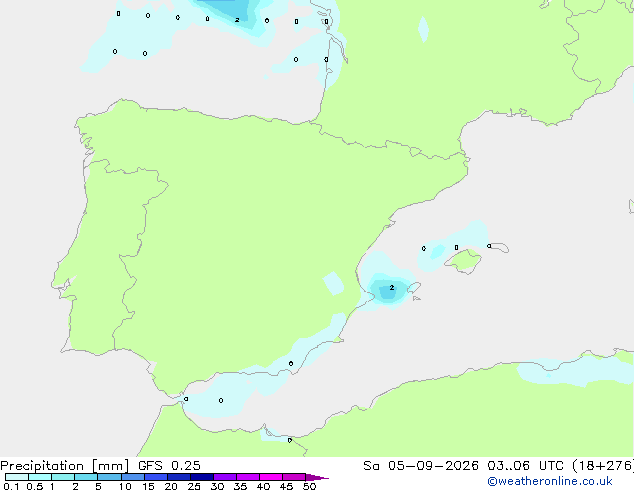The width and height of the screenshot is (634, 490).
Task: Click the 40–45 mm magenta legend box
Action: (x=271, y=477)
